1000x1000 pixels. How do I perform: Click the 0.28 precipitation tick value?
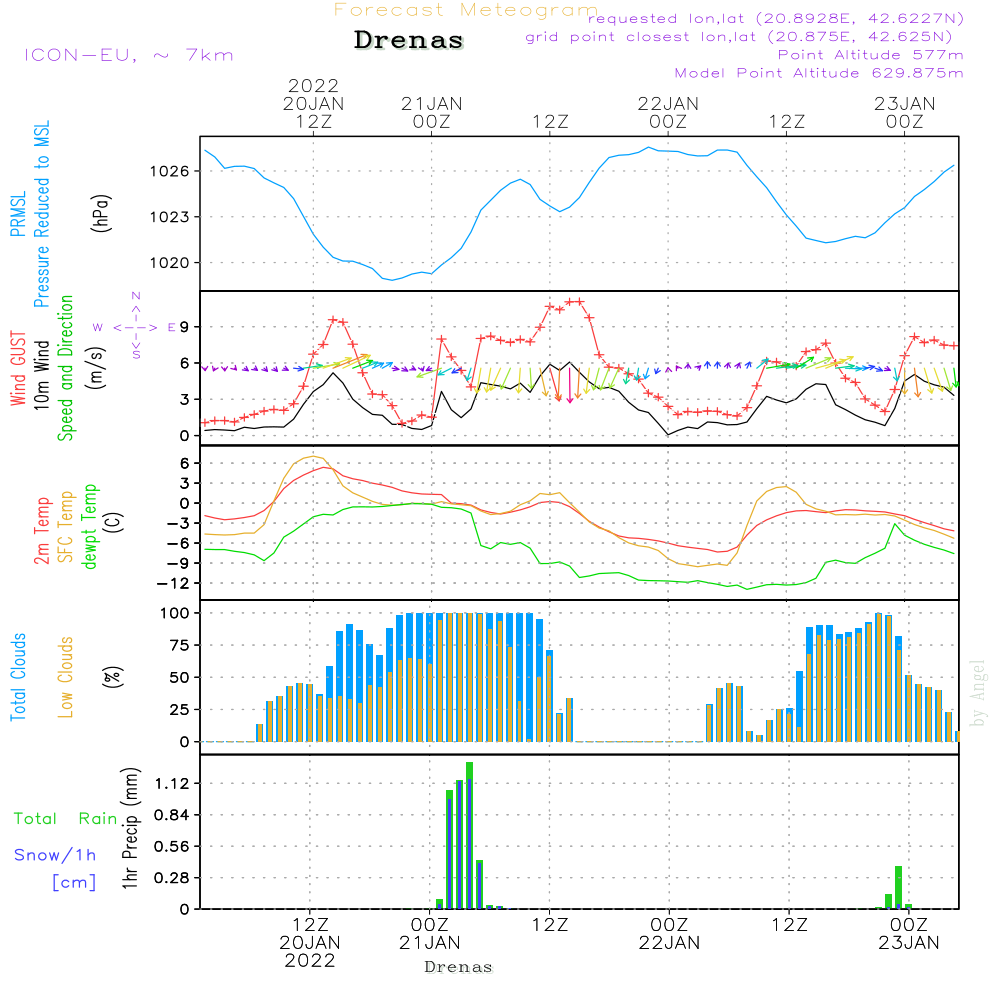172,878
